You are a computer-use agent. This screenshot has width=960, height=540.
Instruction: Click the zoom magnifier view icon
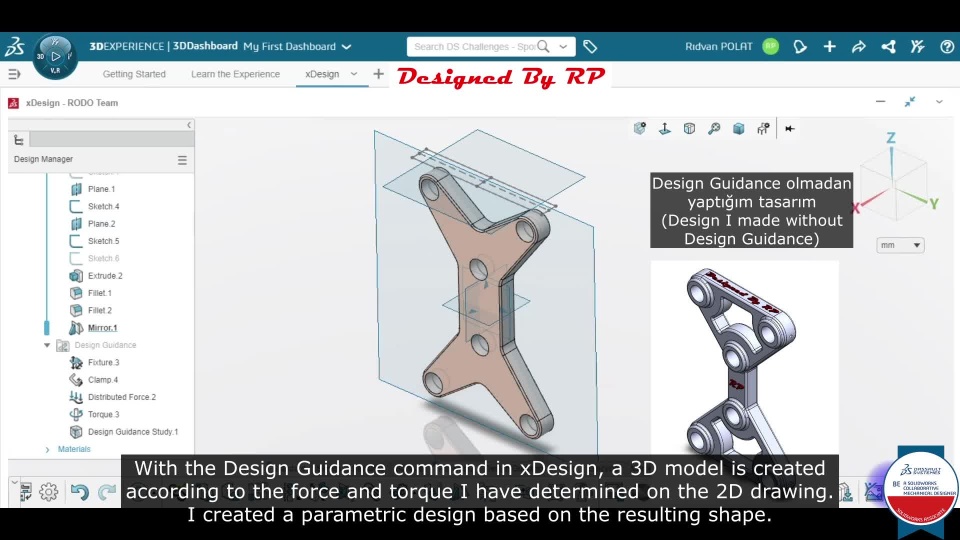click(714, 129)
